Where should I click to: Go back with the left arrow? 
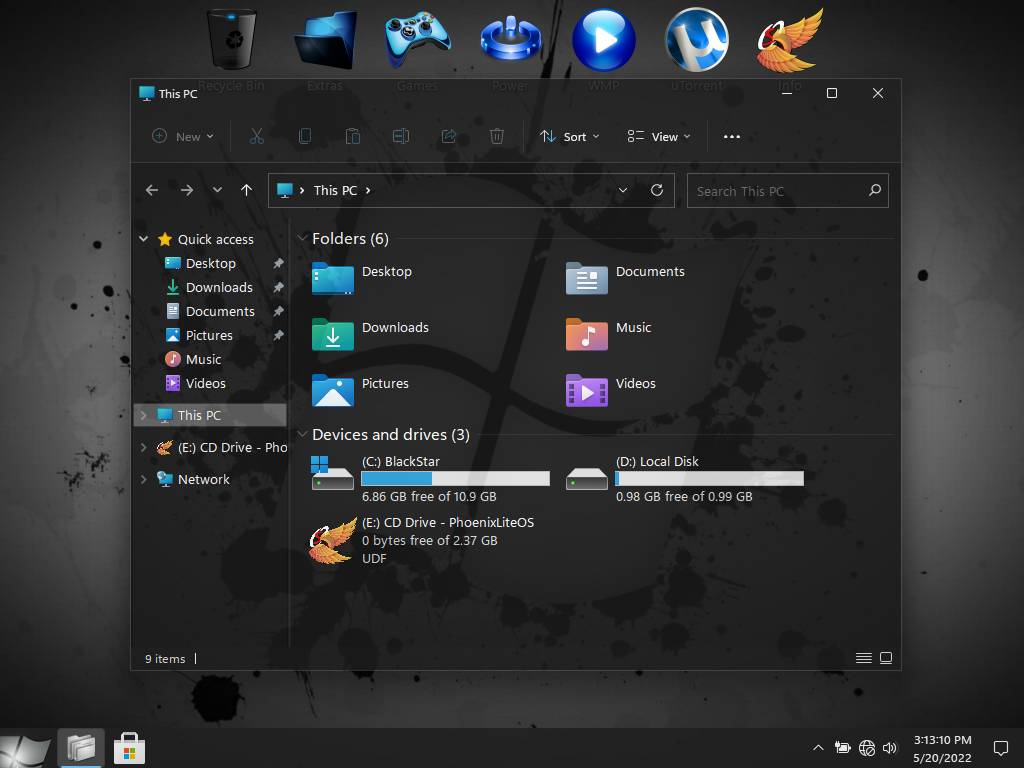[152, 190]
